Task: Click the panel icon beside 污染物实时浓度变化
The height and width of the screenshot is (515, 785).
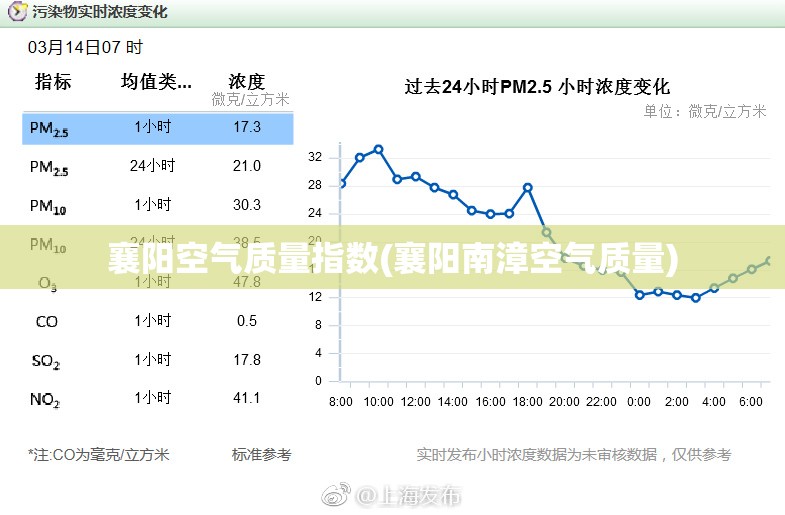Action: pyautogui.click(x=17, y=11)
